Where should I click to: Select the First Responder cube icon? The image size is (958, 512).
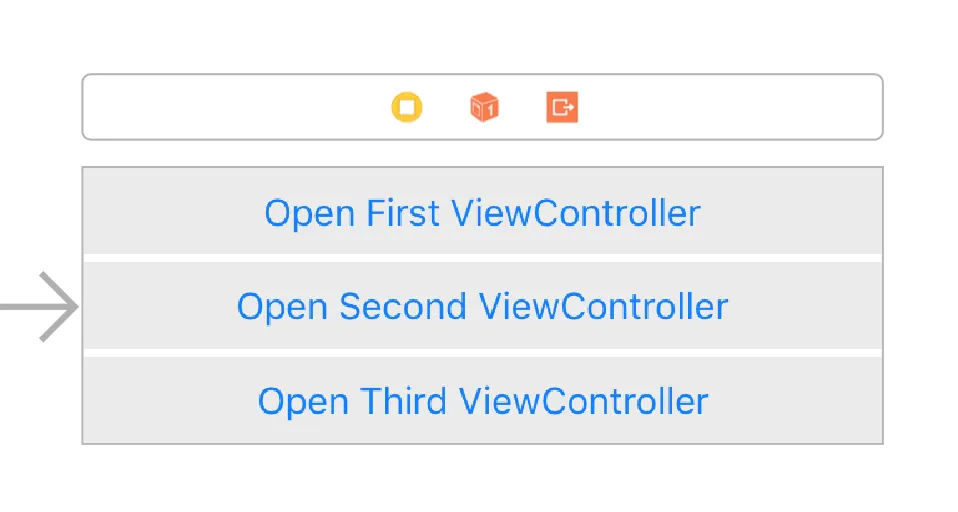[x=485, y=107]
